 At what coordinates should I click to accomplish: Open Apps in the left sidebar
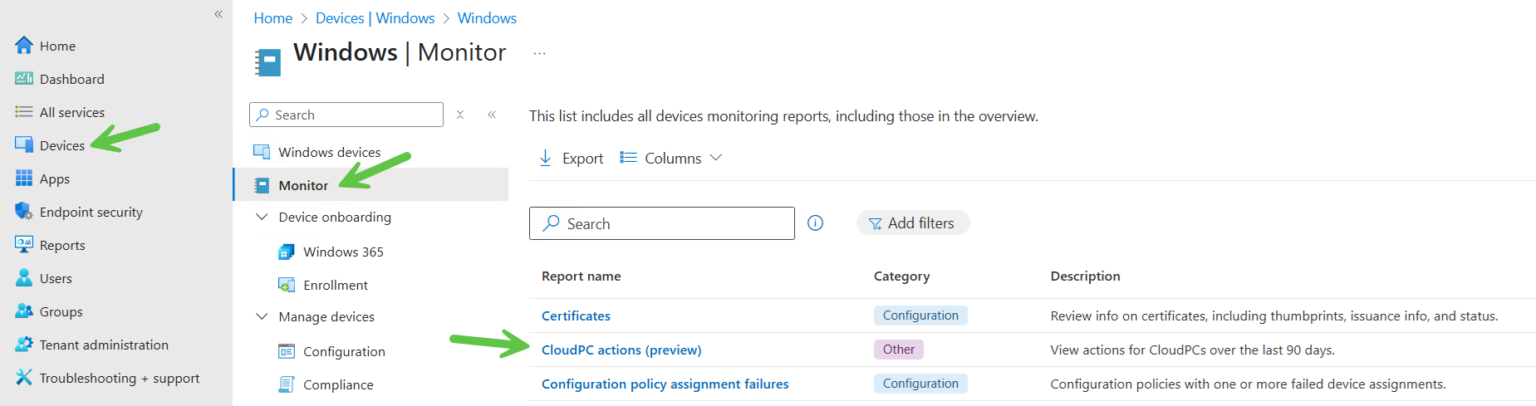54,179
